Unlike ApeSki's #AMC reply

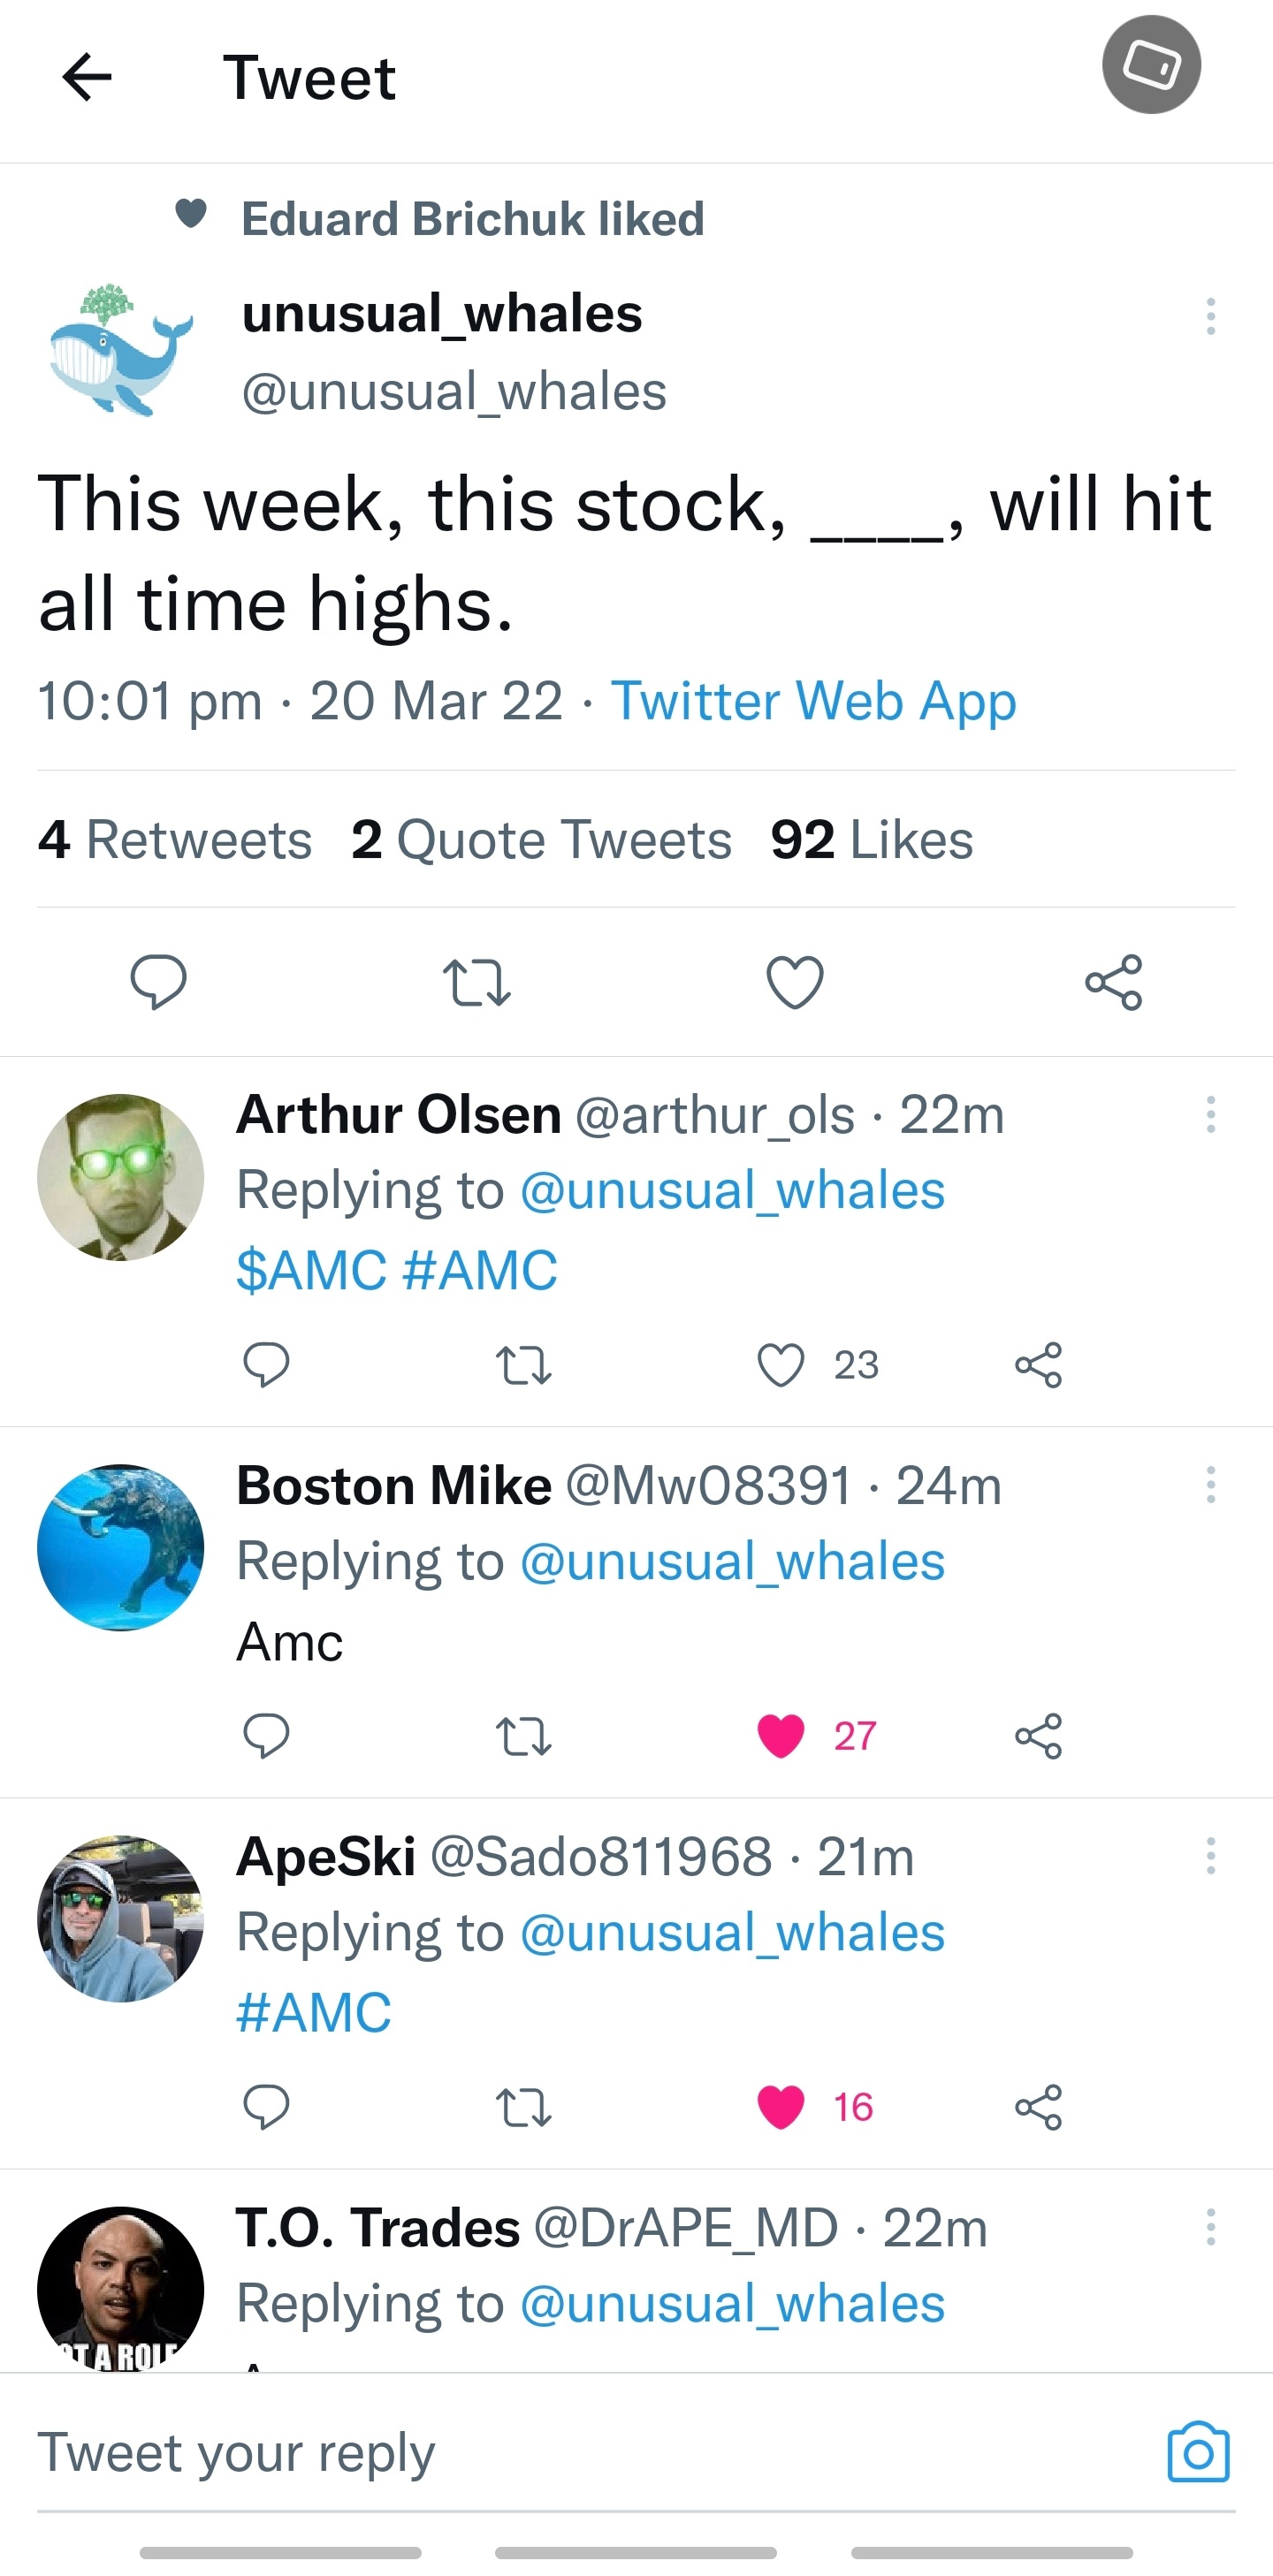pyautogui.click(x=781, y=2107)
